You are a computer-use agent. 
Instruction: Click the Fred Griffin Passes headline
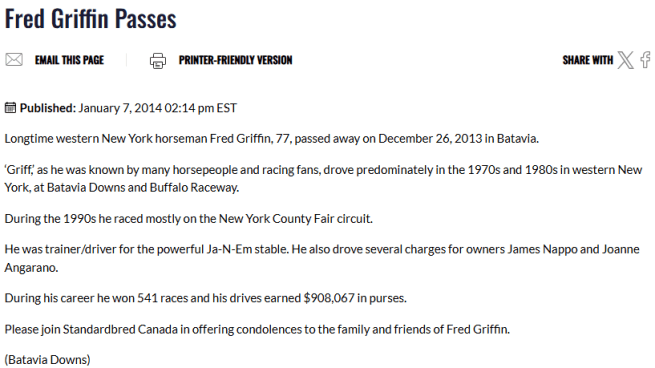[x=91, y=19]
